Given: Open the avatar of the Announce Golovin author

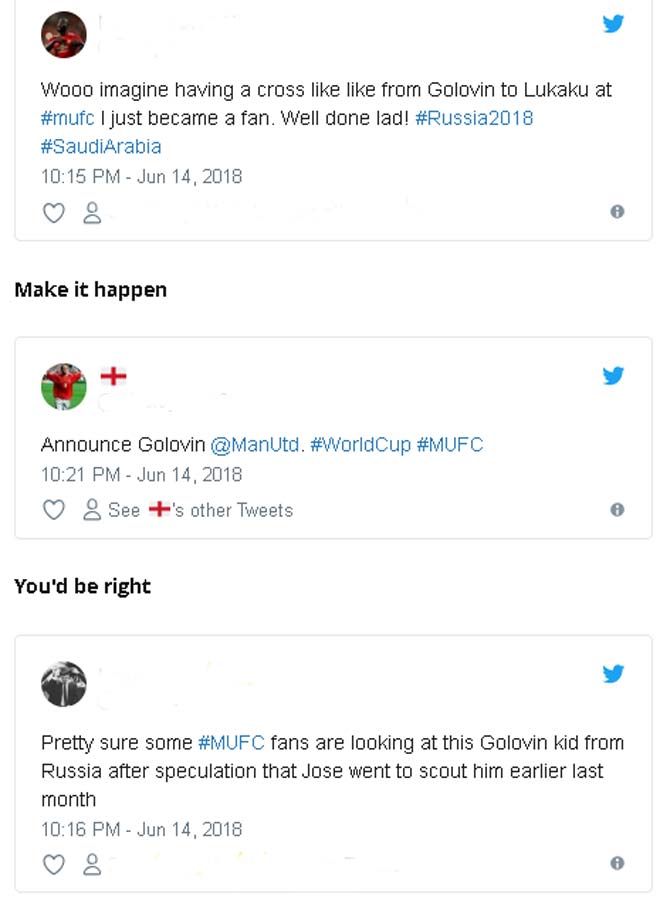Looking at the screenshot, I should tap(63, 386).
